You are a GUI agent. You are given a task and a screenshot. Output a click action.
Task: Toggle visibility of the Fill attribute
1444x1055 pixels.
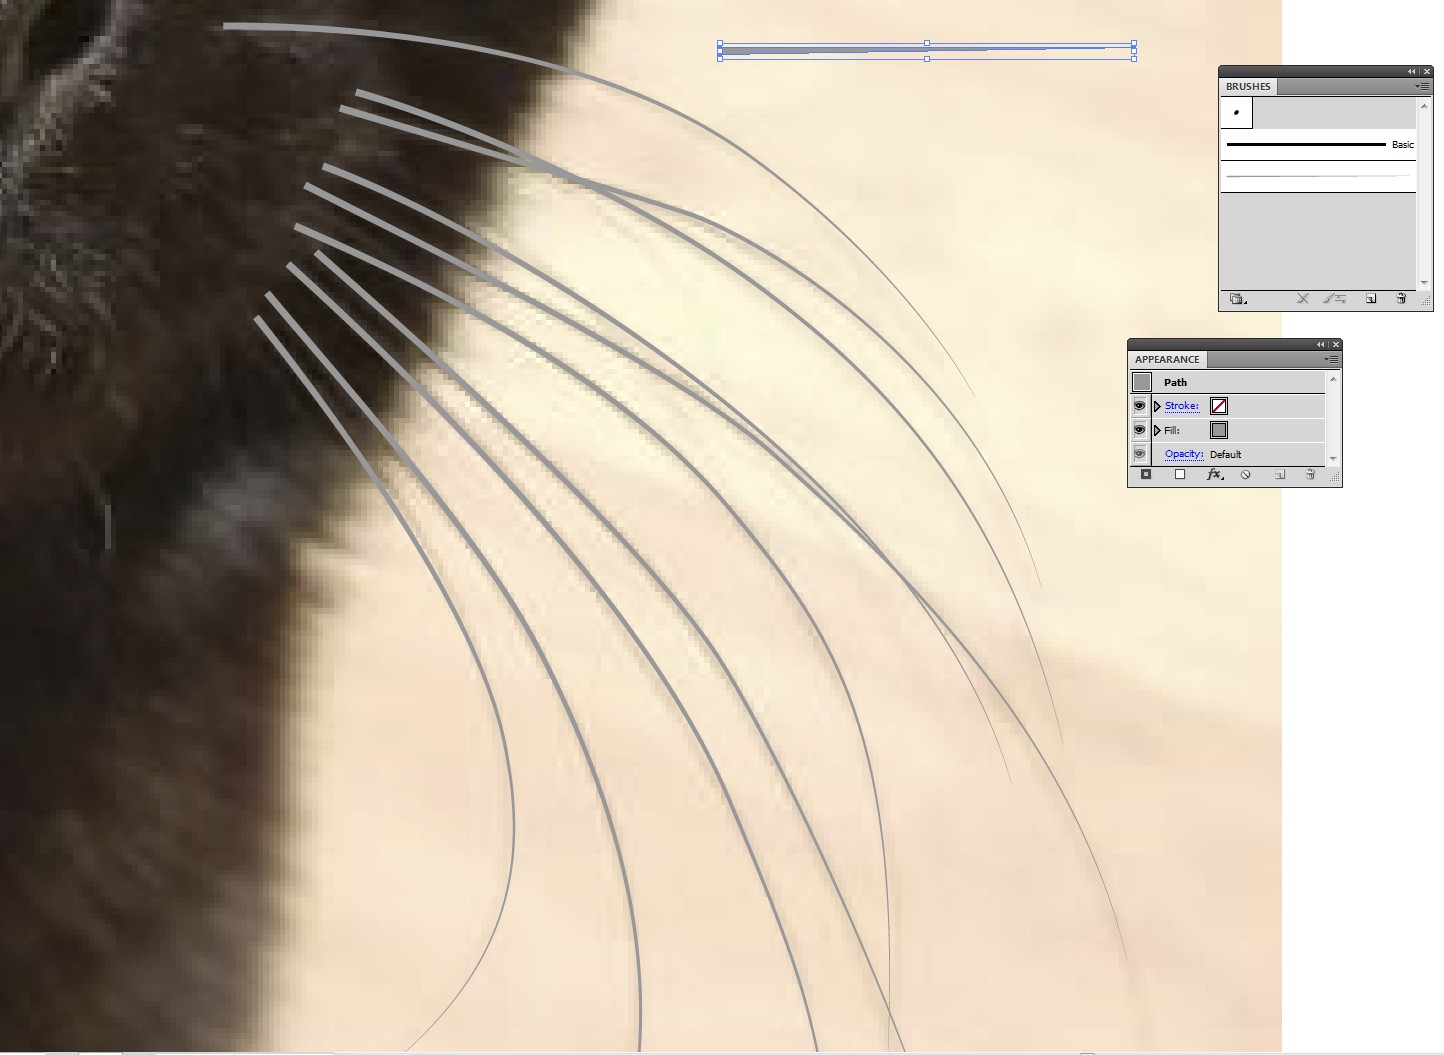(x=1141, y=430)
